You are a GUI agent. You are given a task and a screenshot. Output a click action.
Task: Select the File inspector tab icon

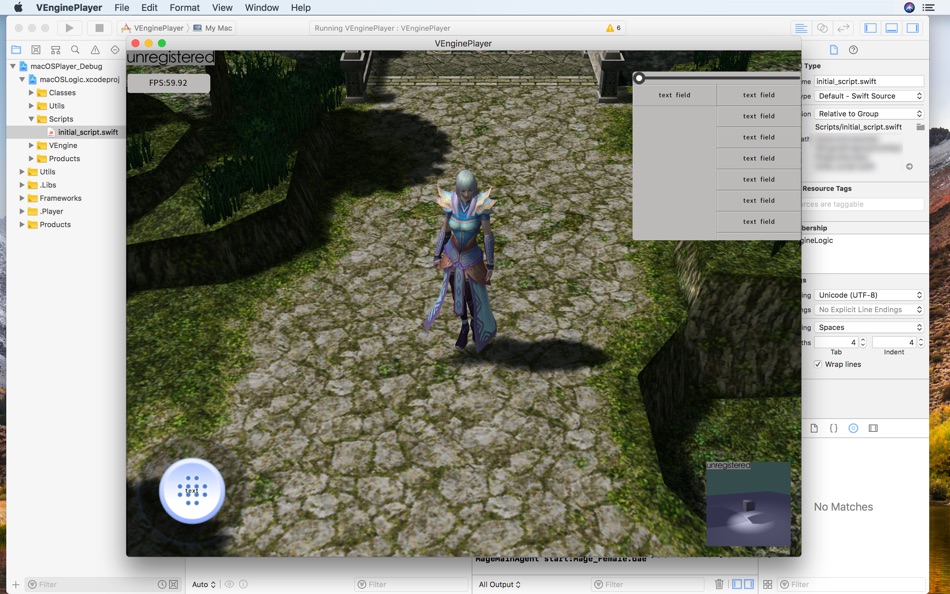(834, 50)
